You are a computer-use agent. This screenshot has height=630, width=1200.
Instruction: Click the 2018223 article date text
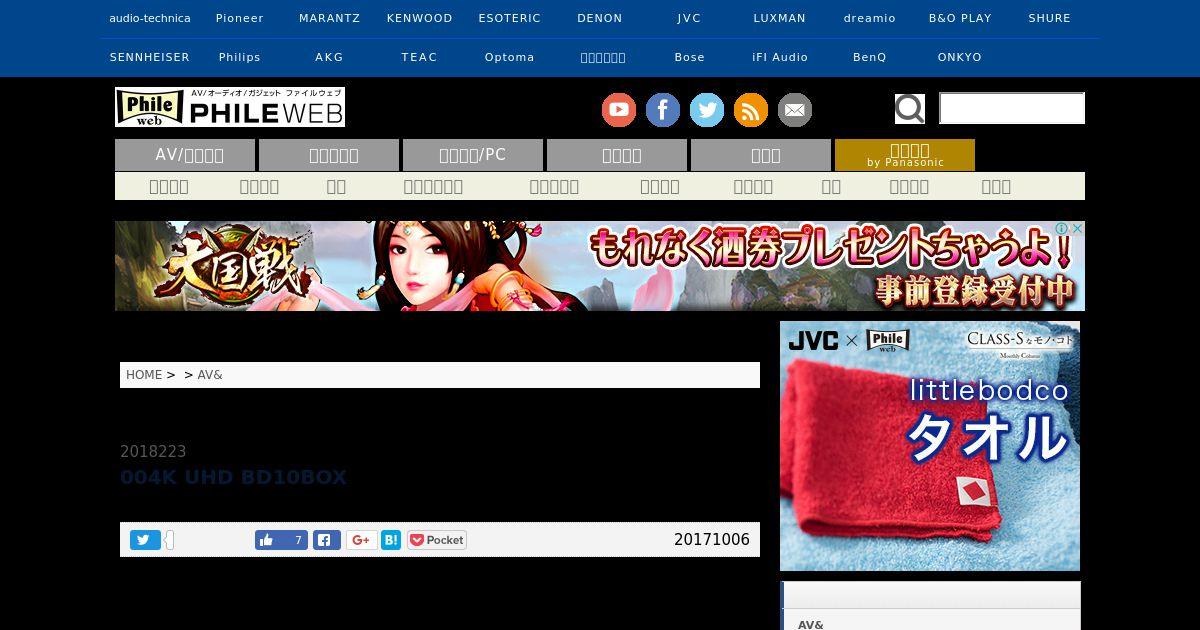[x=153, y=452]
